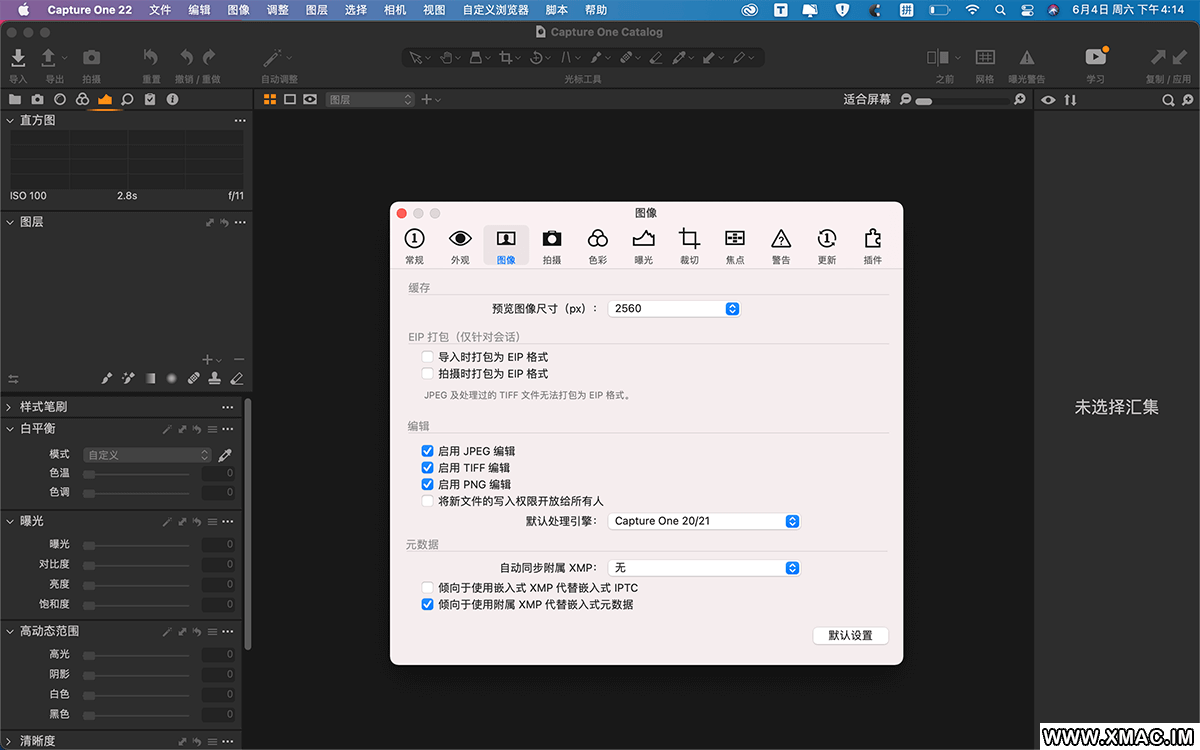Collapse the 直方图 panel
The height and width of the screenshot is (750, 1200).
tap(9, 121)
